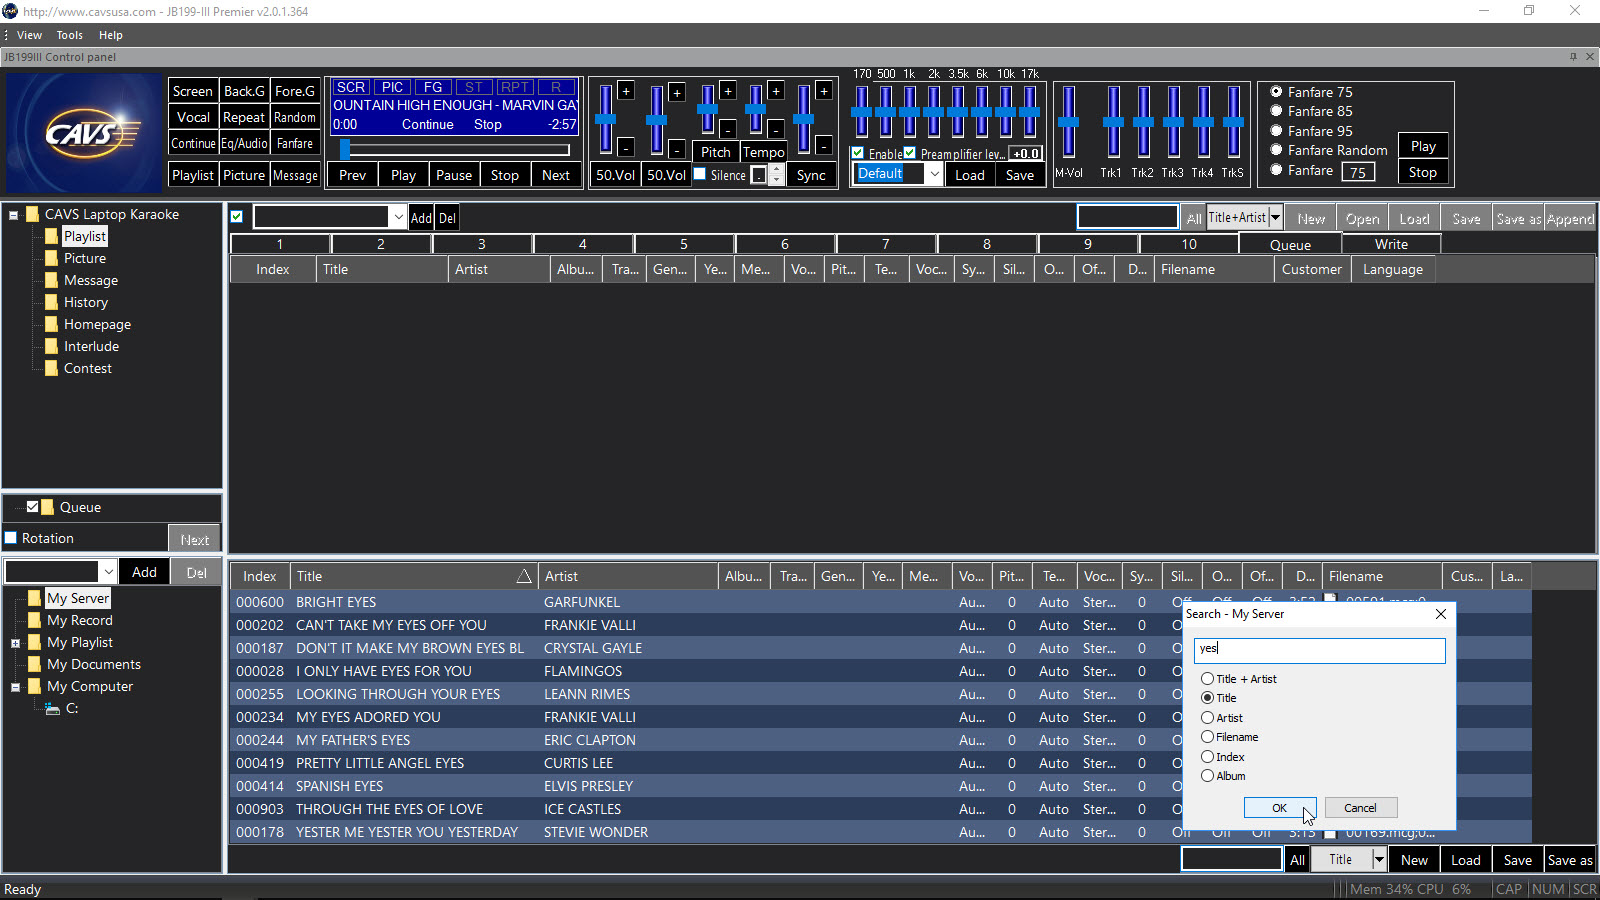Click the My Server folder icon

click(35, 598)
